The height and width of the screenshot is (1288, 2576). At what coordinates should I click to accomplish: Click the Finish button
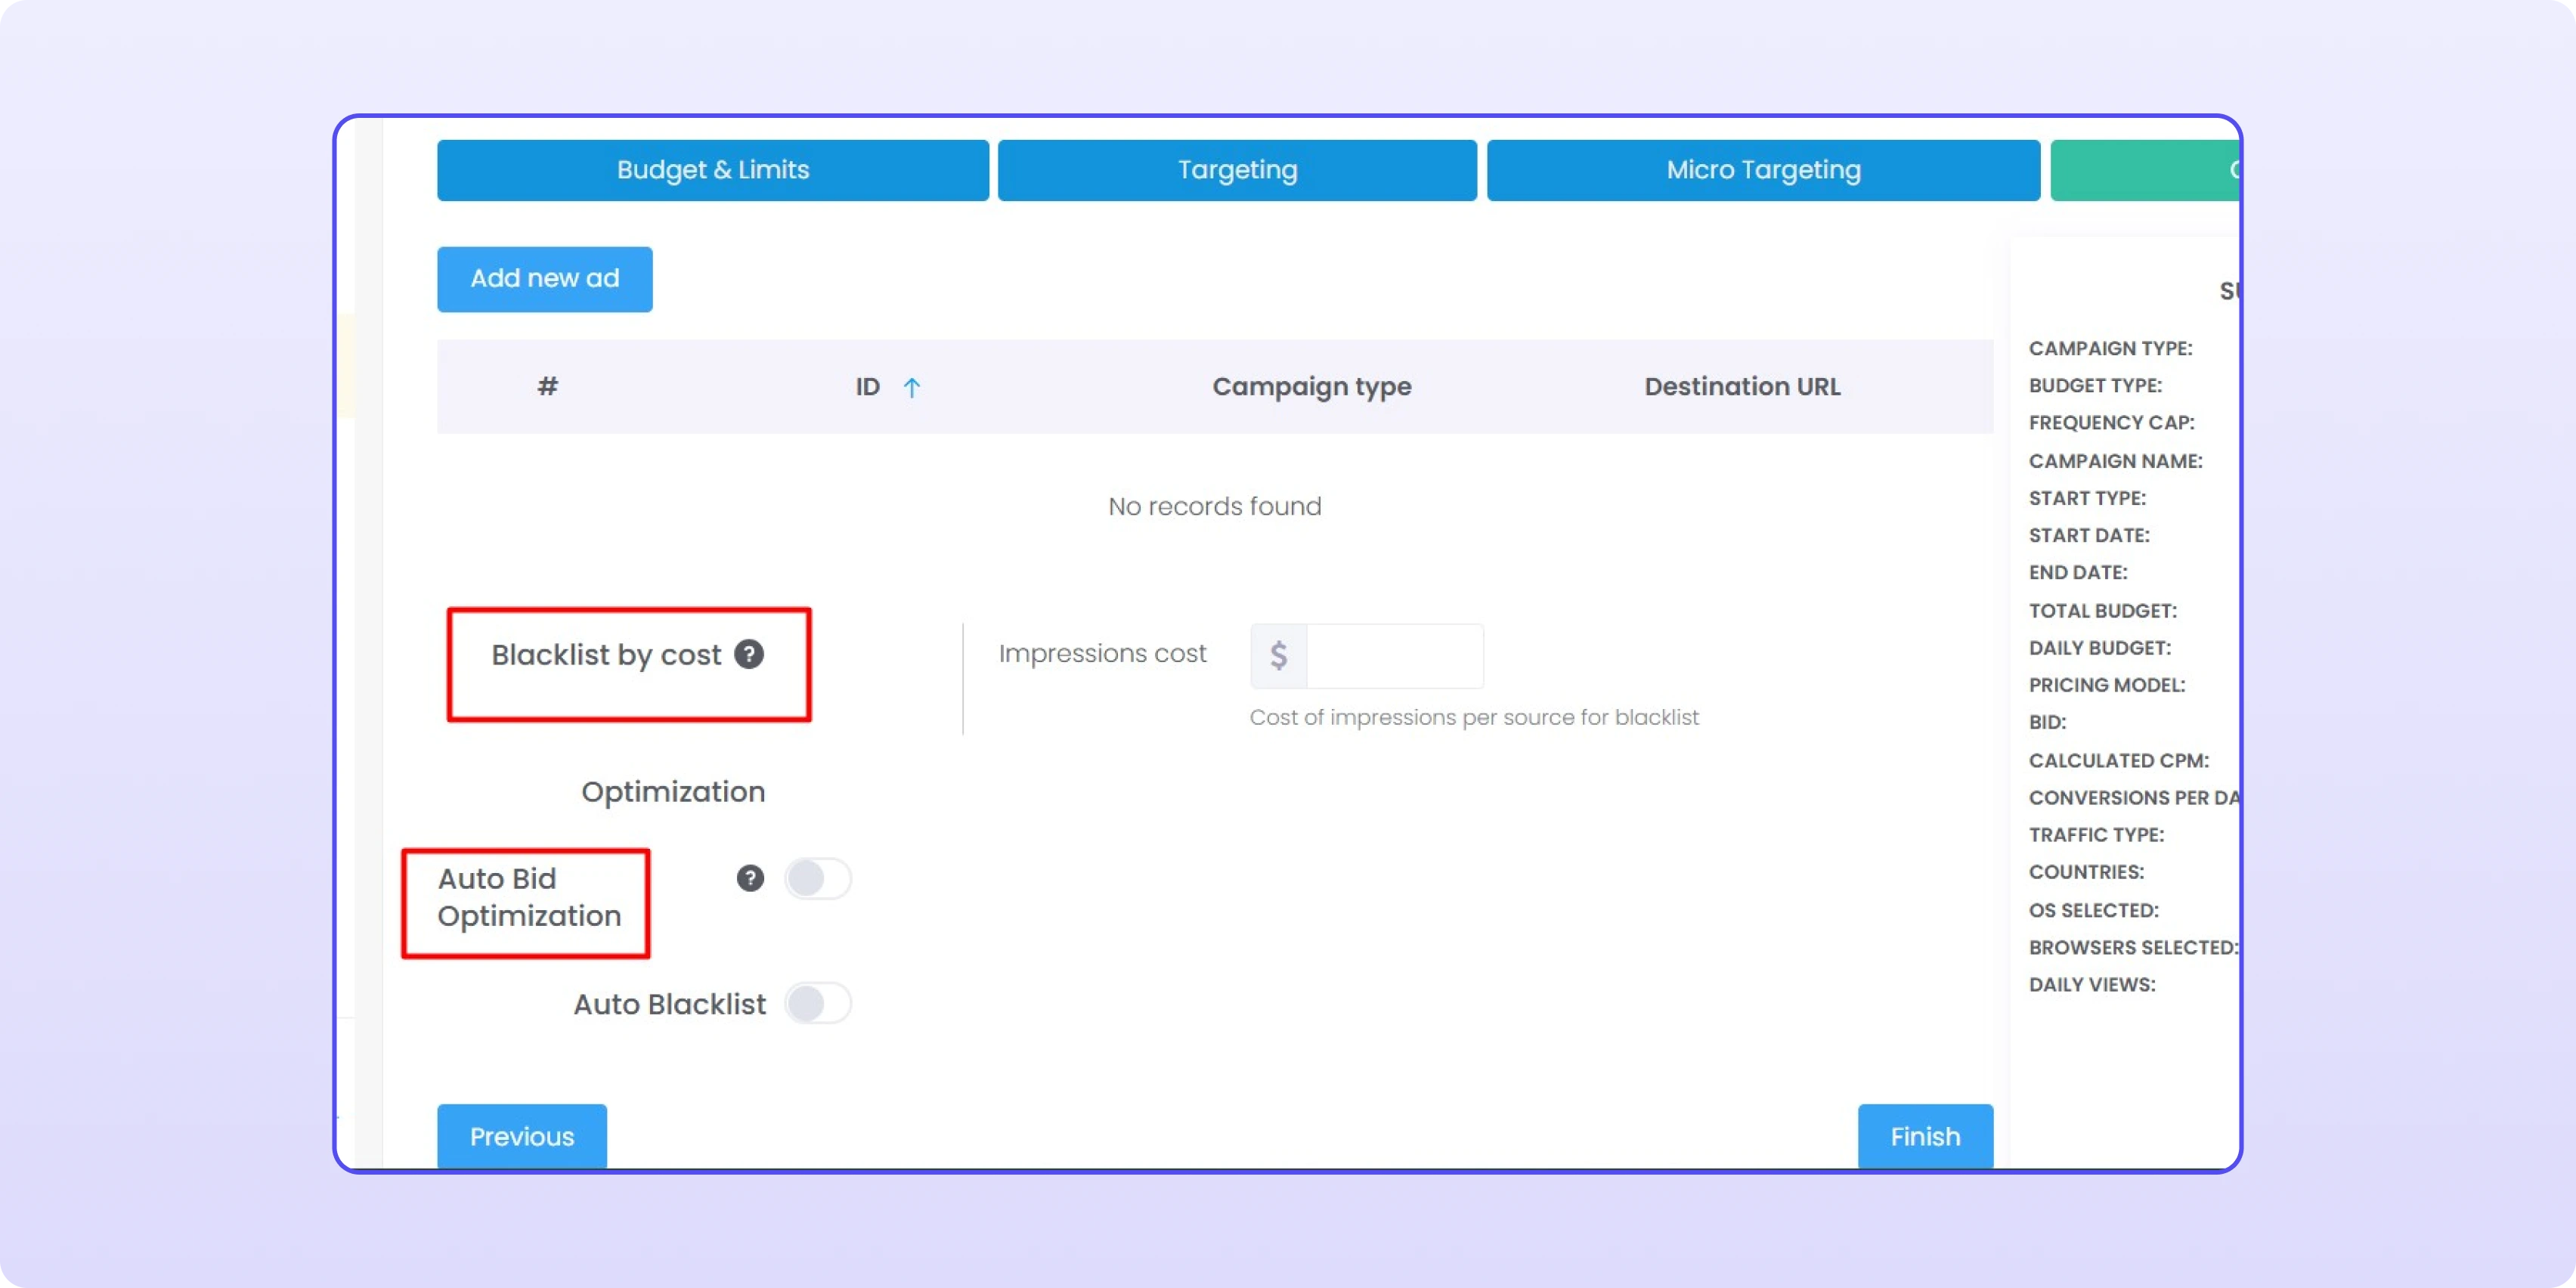(x=1924, y=1136)
